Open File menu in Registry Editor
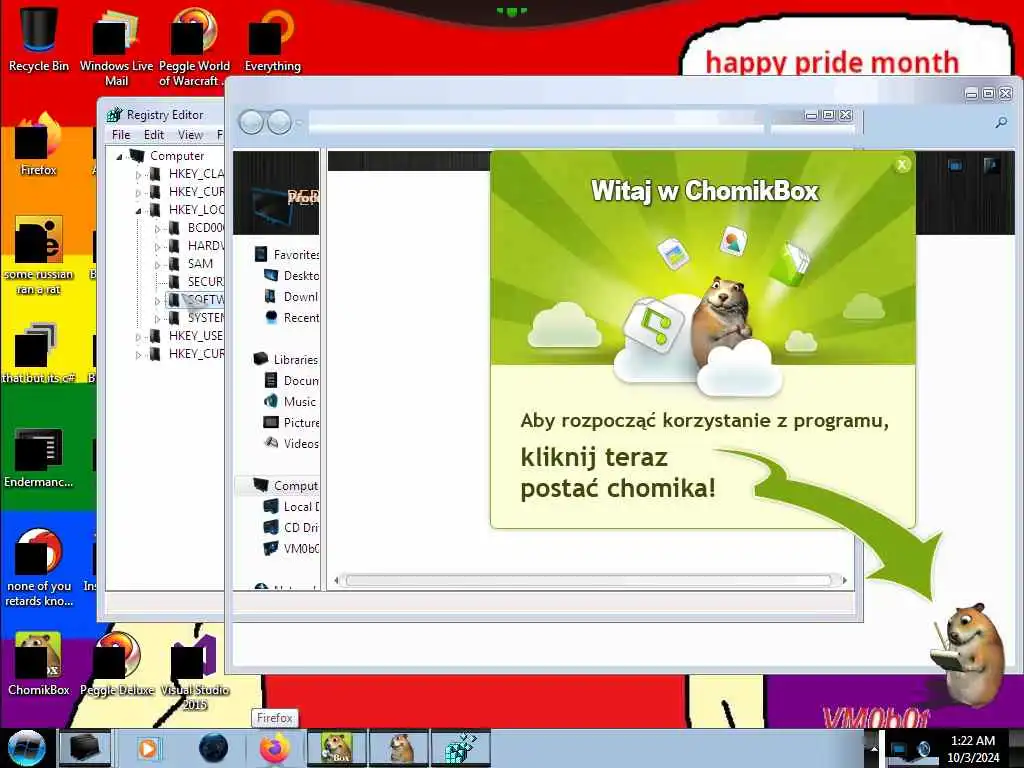1024x768 pixels. tap(121, 135)
